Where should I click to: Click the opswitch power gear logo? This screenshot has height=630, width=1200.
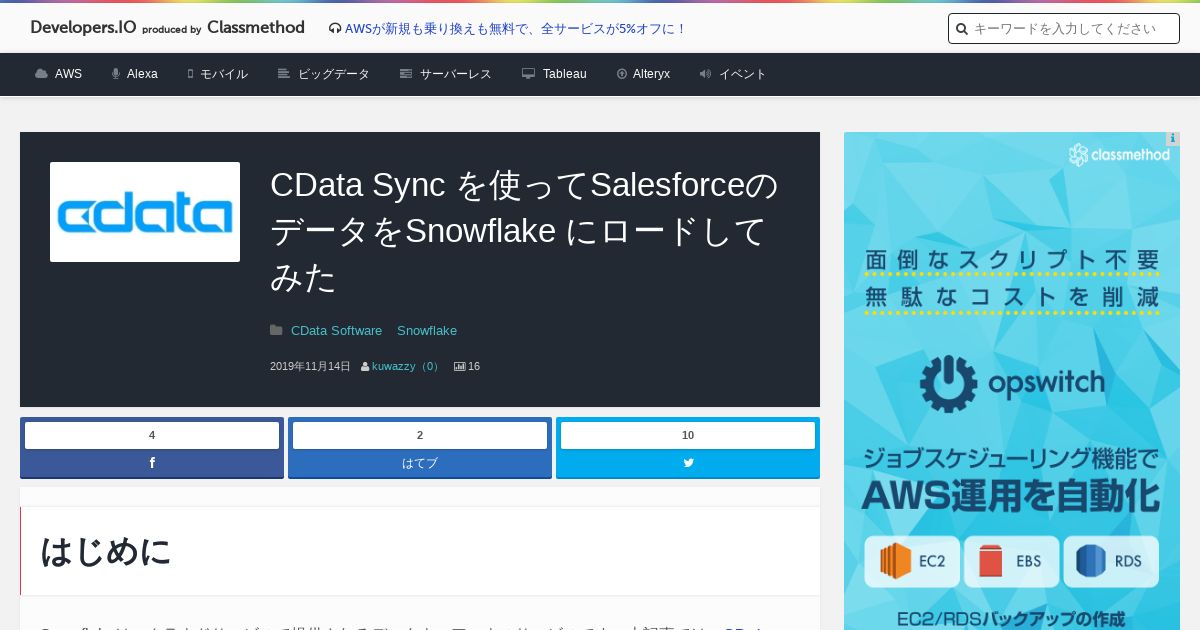(x=948, y=384)
